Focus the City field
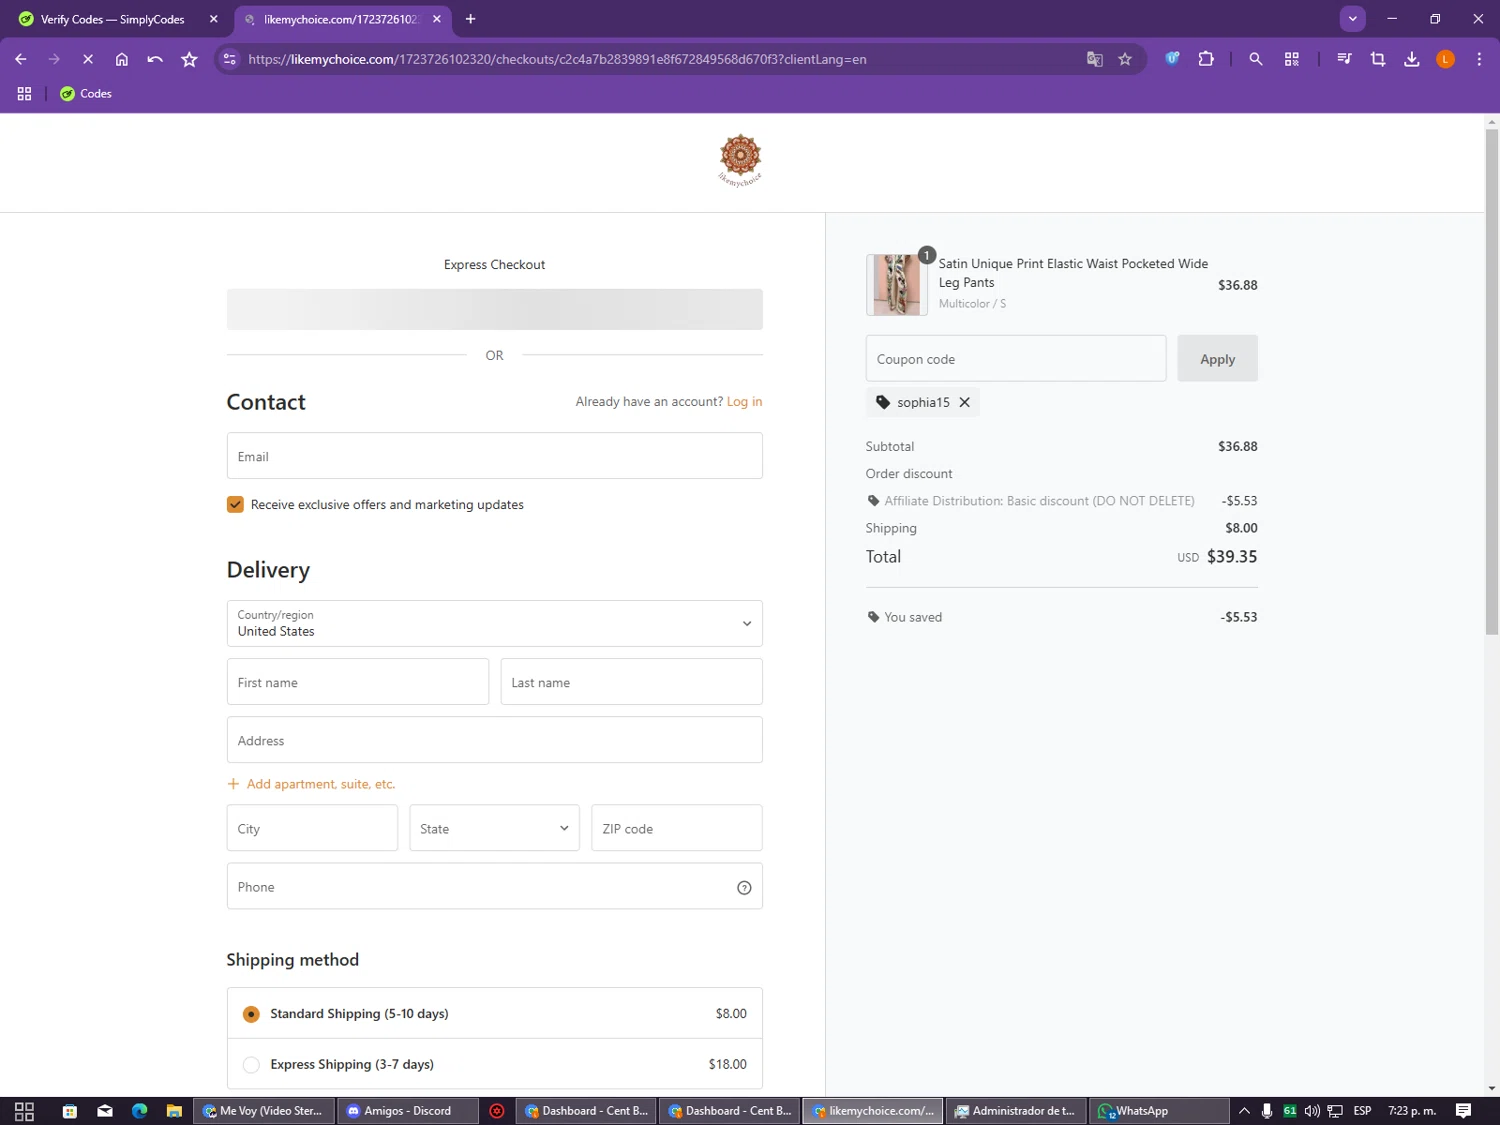The width and height of the screenshot is (1500, 1125). 312,828
